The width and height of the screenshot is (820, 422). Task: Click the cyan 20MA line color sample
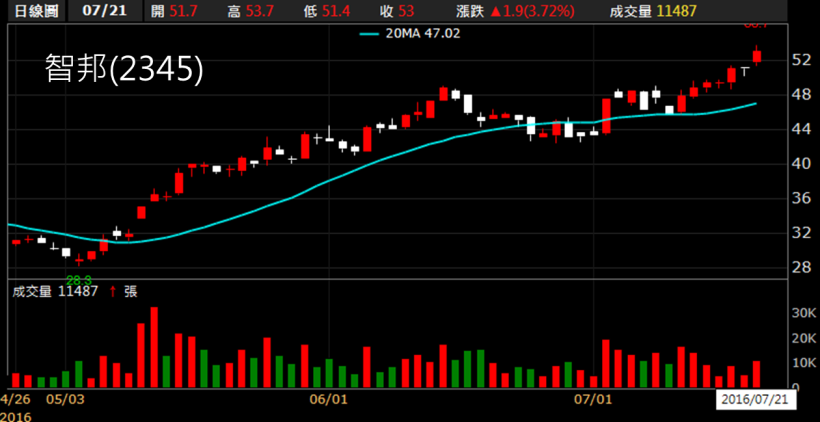point(371,35)
